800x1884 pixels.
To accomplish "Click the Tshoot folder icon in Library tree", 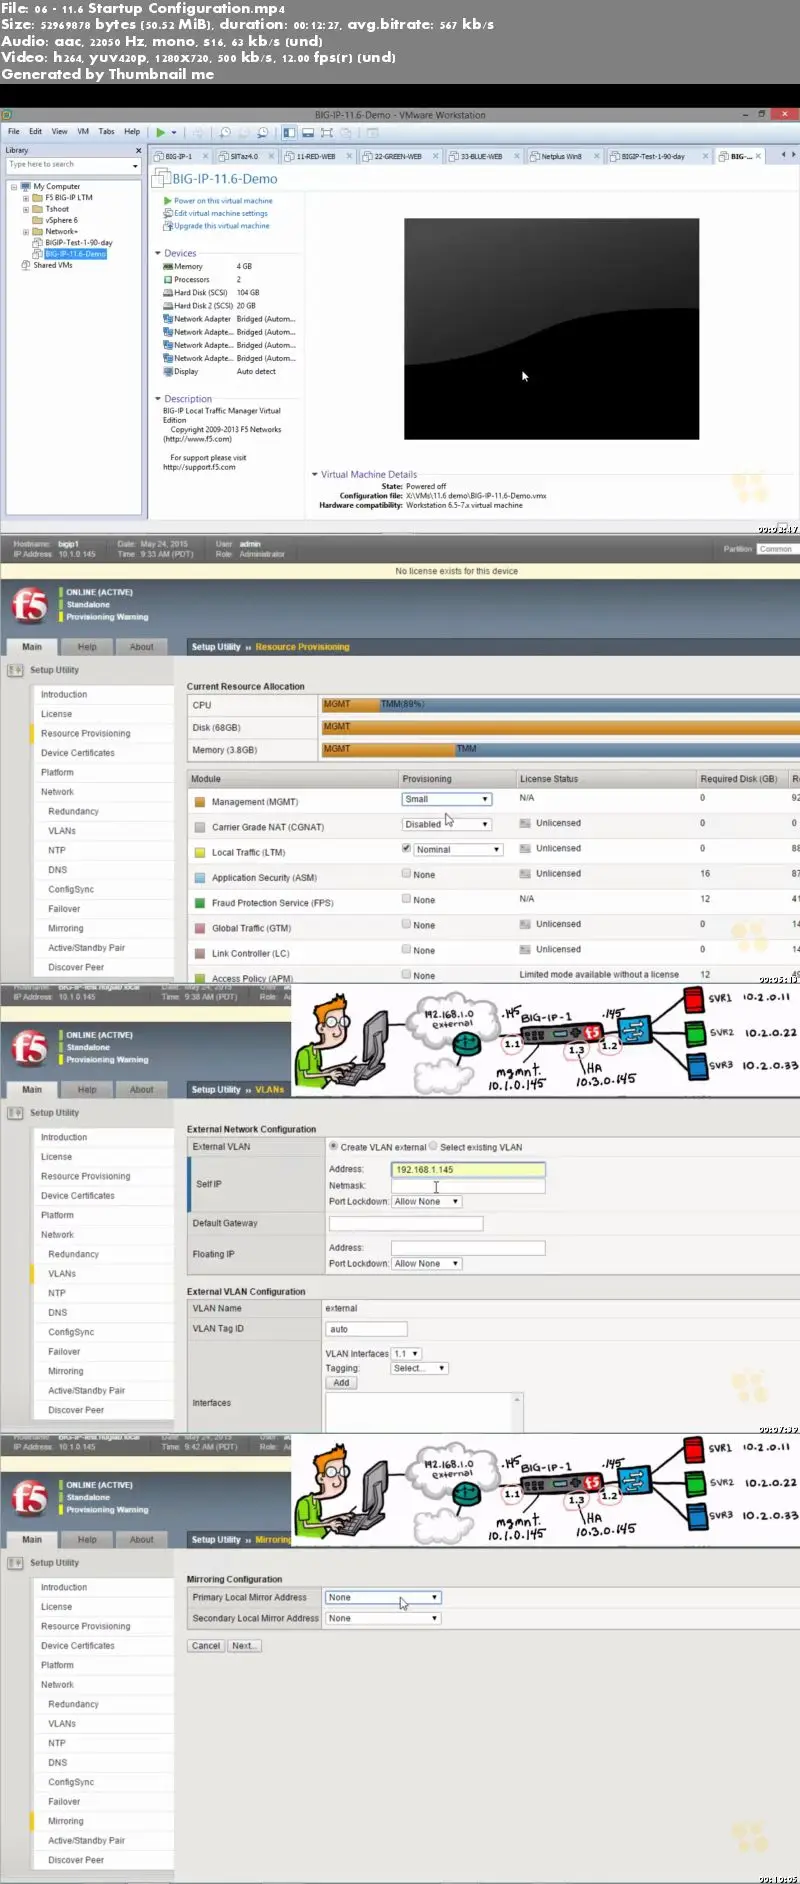I will pyautogui.click(x=37, y=209).
